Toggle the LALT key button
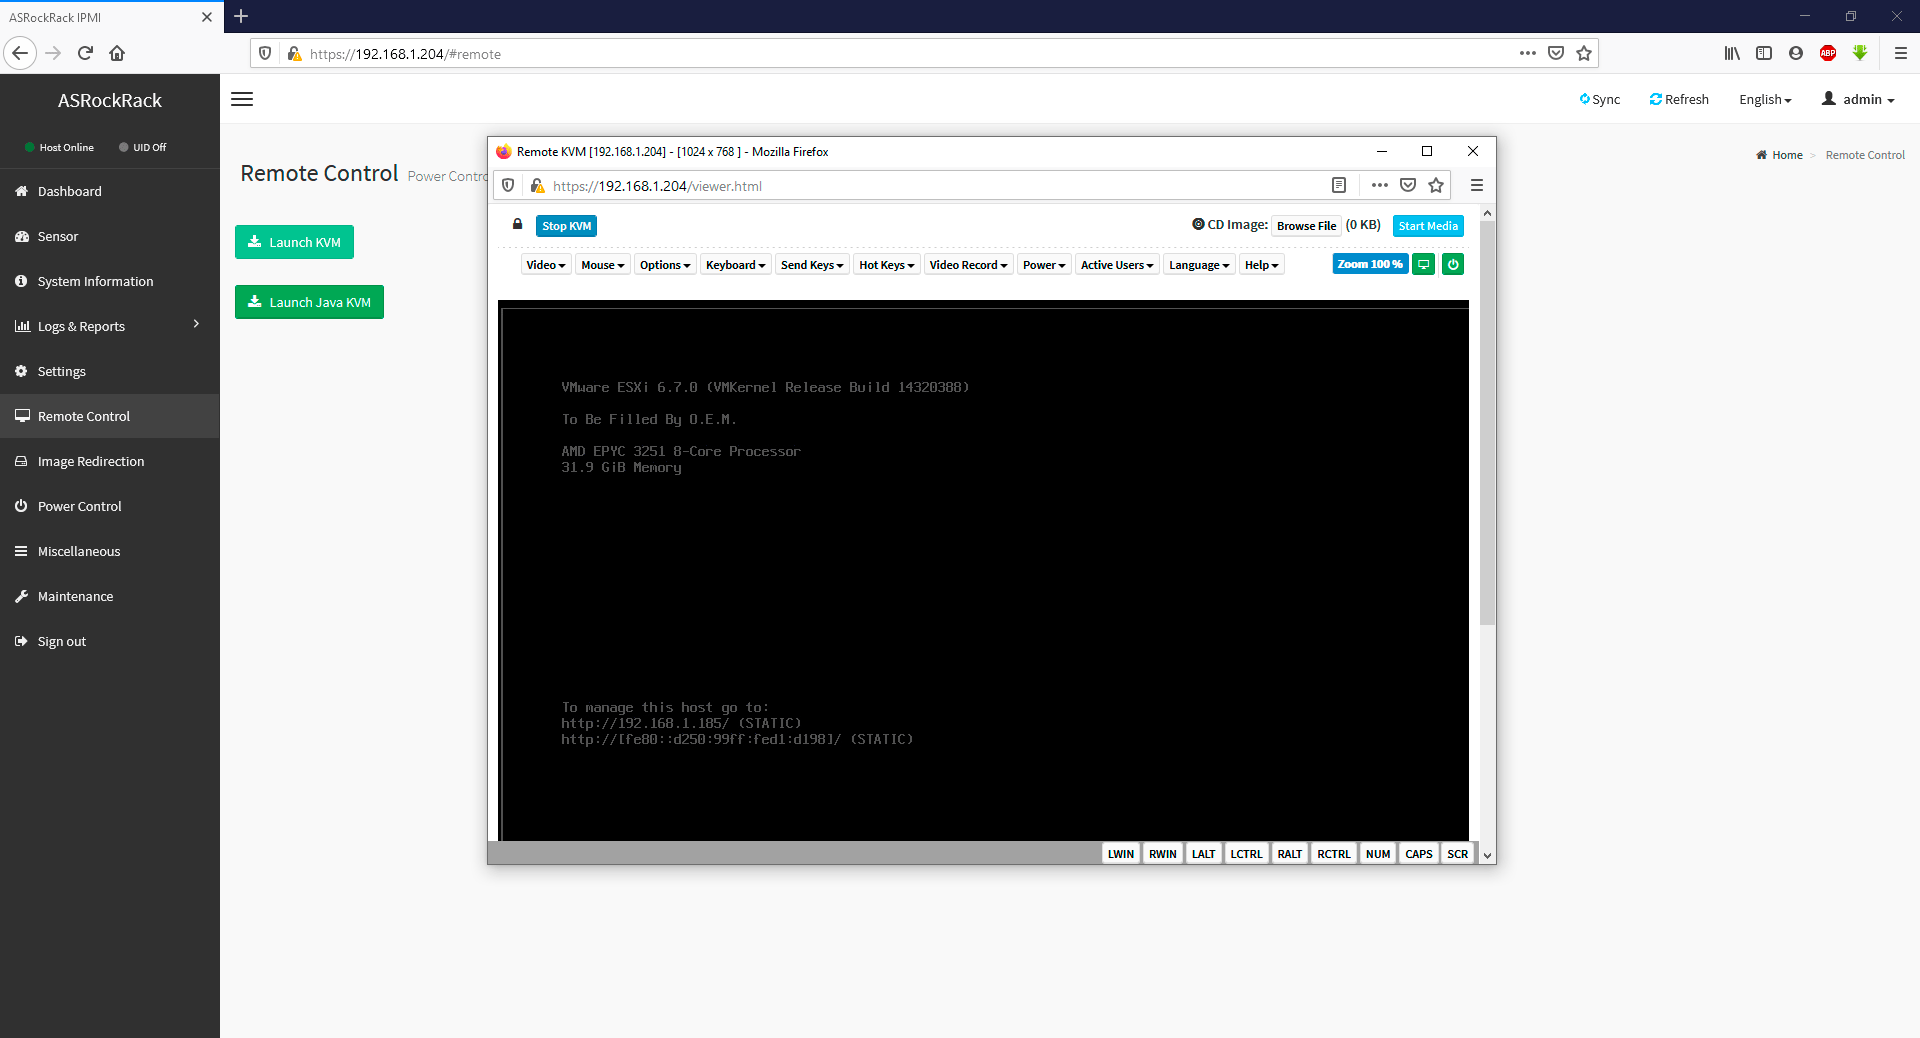Image resolution: width=1920 pixels, height=1038 pixels. pos(1204,854)
